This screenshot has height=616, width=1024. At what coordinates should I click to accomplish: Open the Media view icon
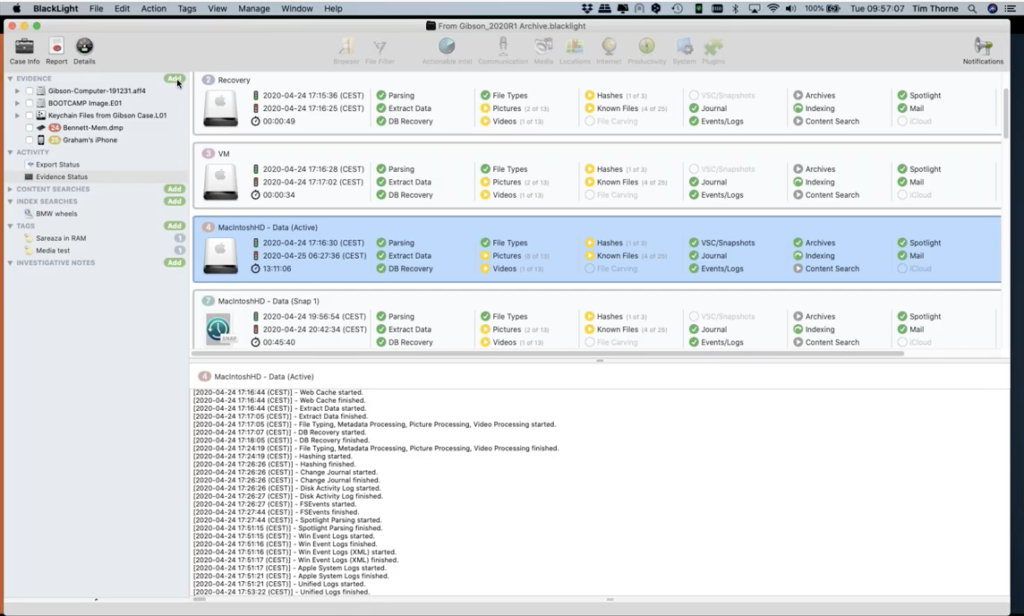(543, 46)
